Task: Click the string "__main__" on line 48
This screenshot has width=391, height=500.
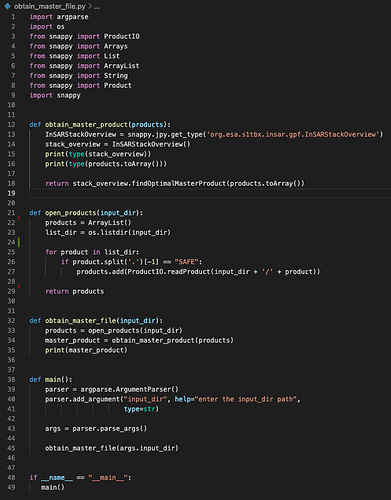Action: pyautogui.click(x=108, y=478)
